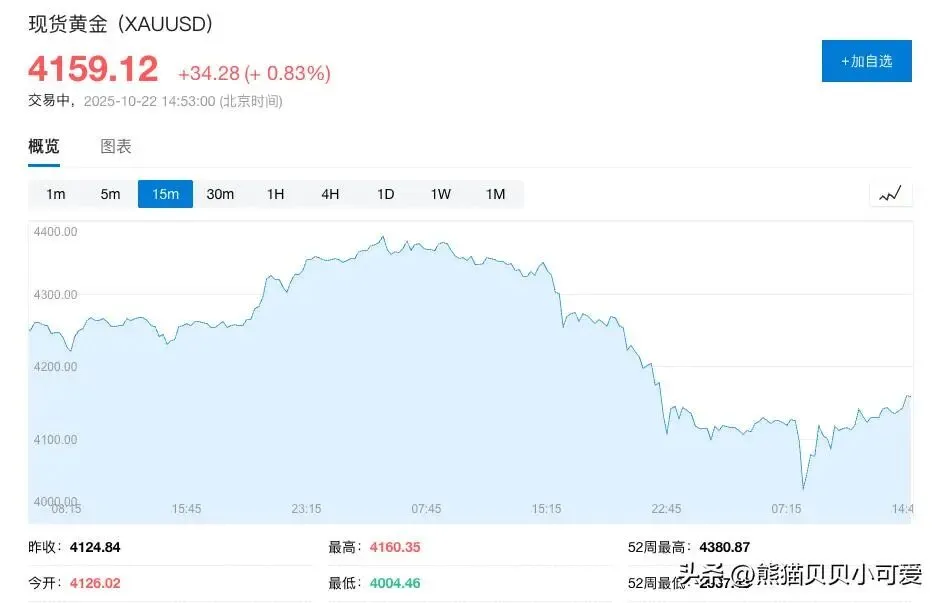Image resolution: width=939 pixels, height=603 pixels.
Task: Set chart interval to 1H
Action: pos(275,194)
